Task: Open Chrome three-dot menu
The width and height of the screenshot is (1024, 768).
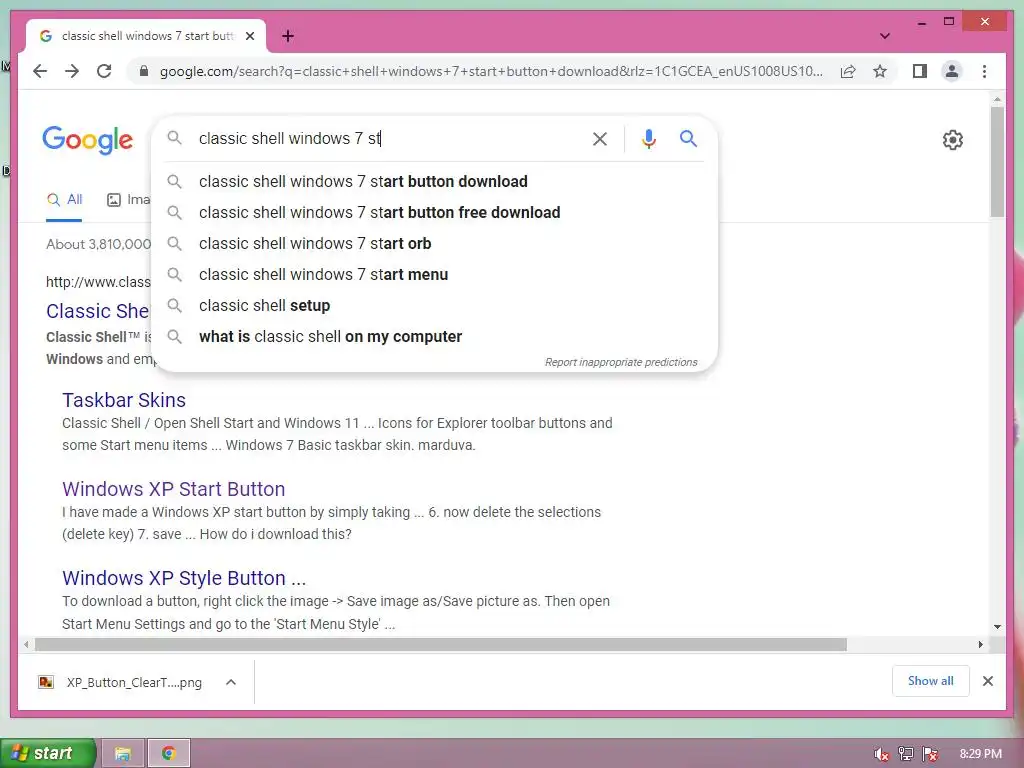Action: tap(984, 71)
